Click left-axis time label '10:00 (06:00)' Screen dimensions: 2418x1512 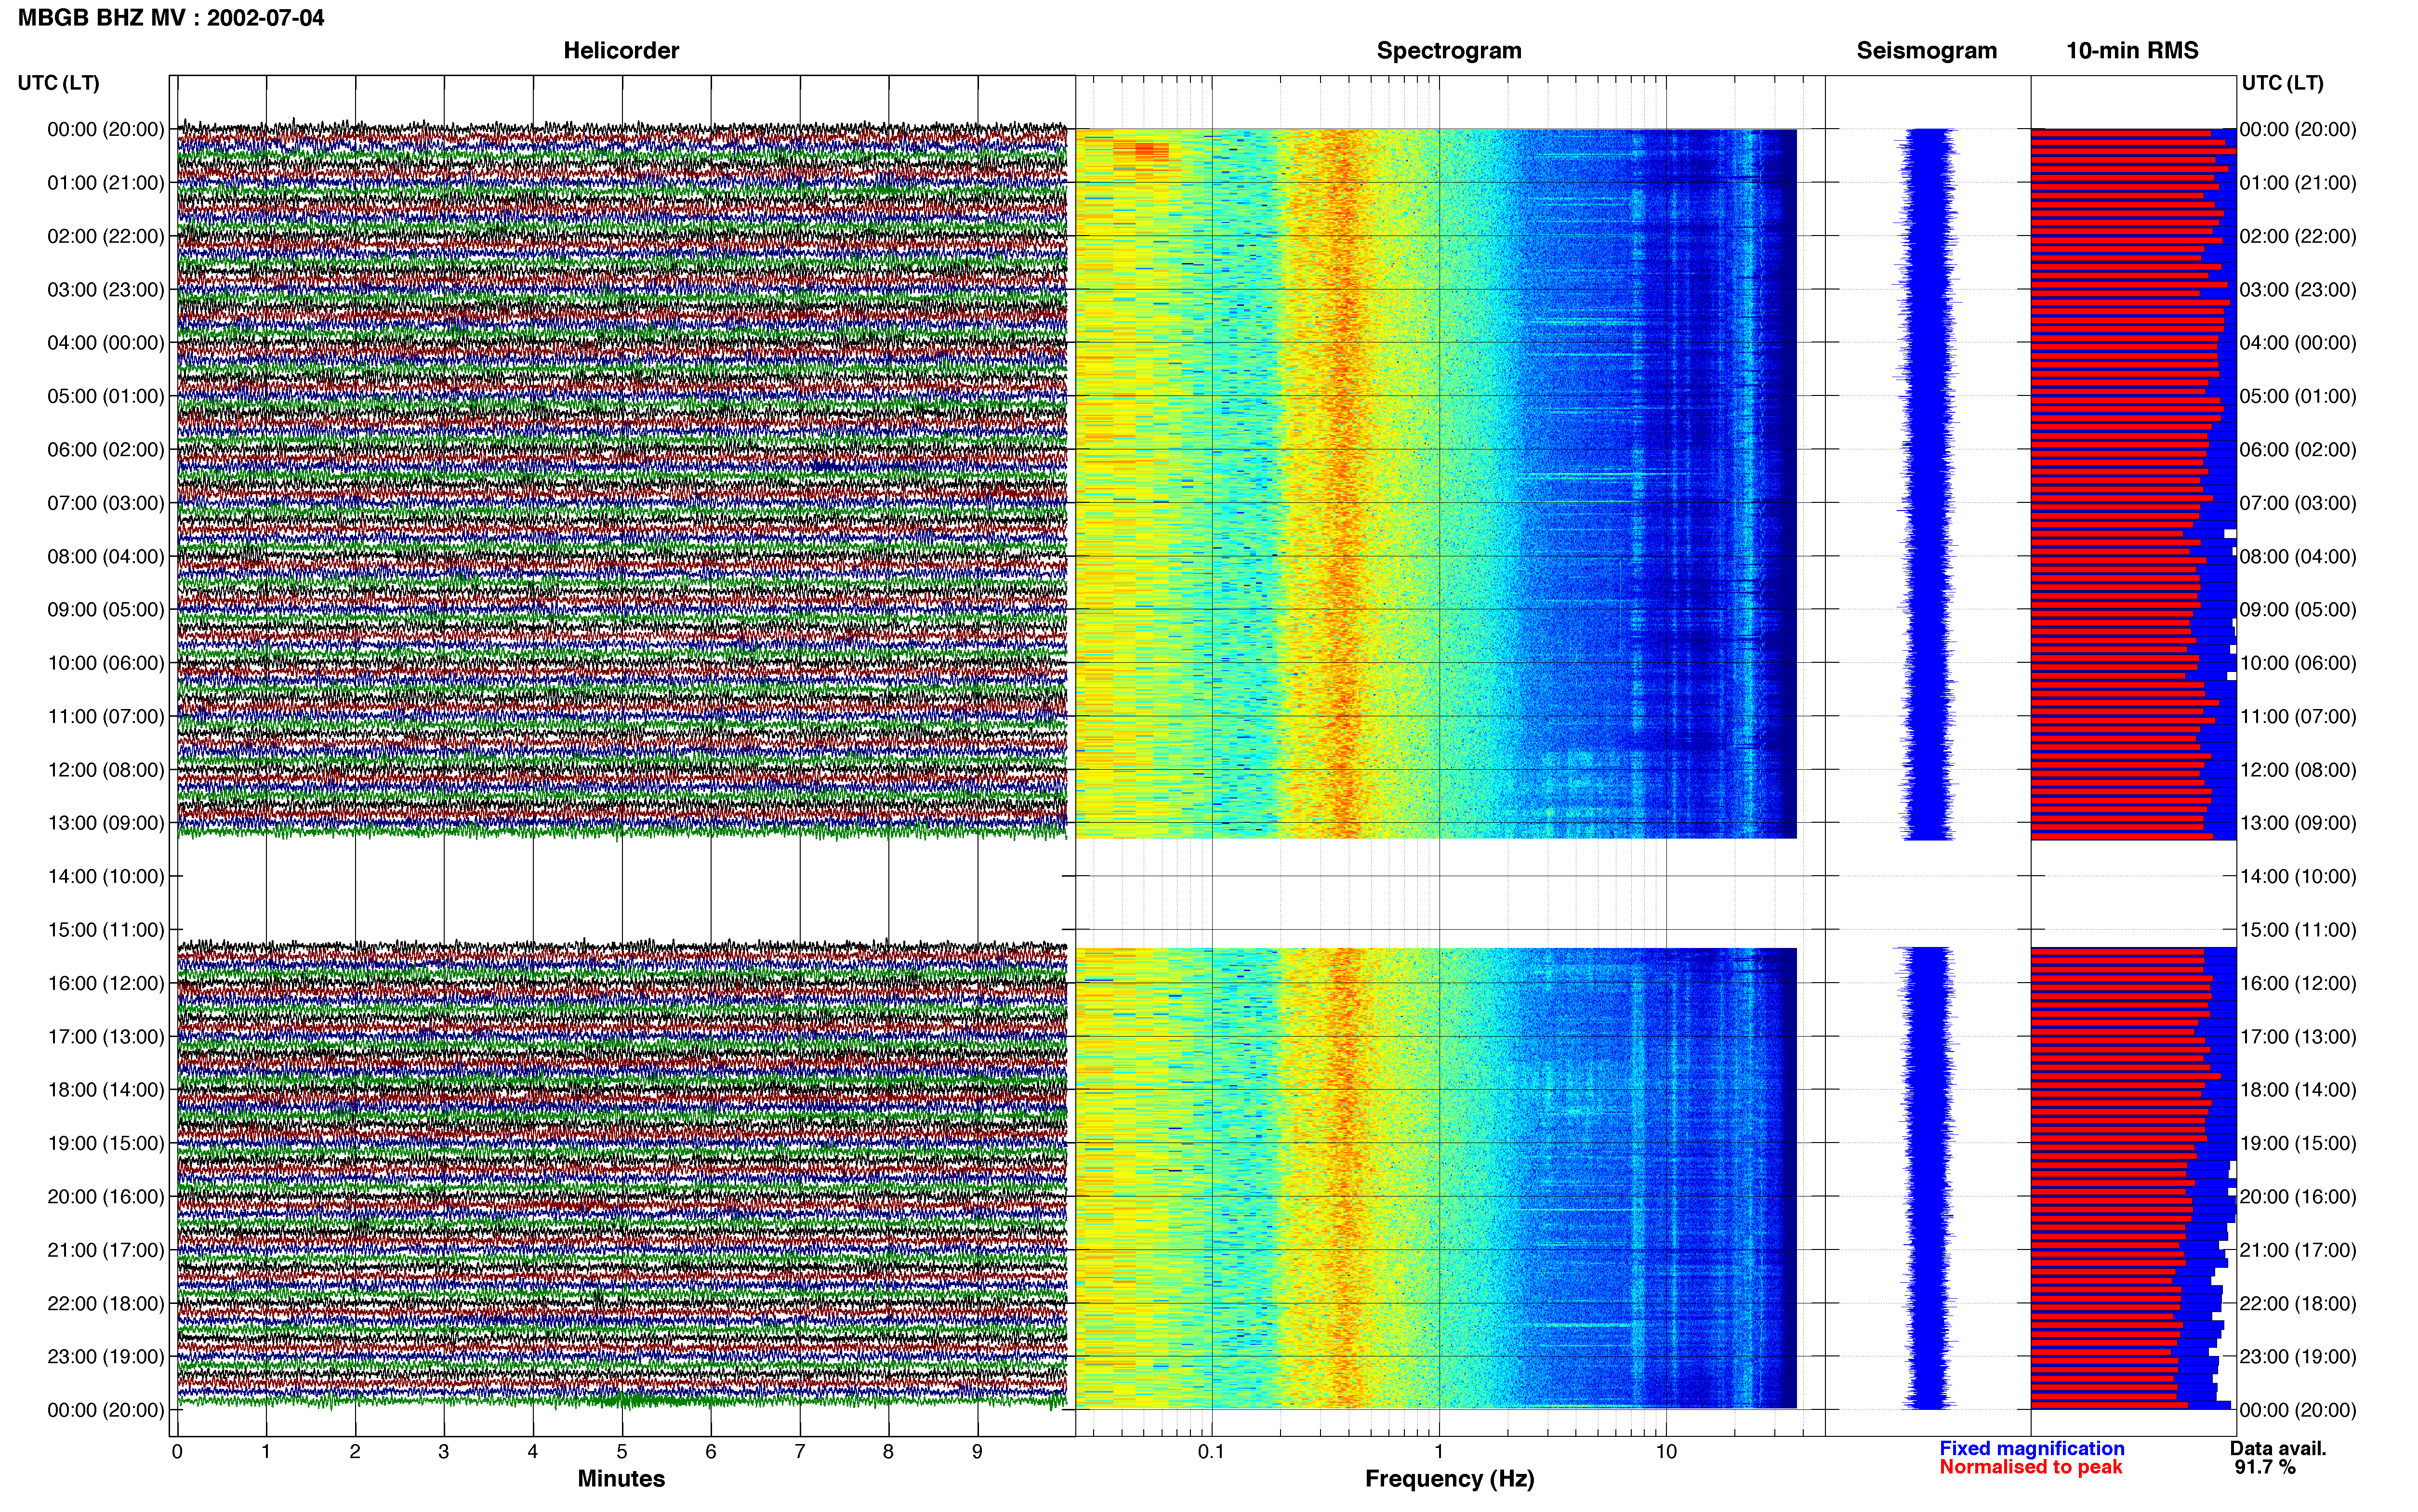[x=106, y=663]
